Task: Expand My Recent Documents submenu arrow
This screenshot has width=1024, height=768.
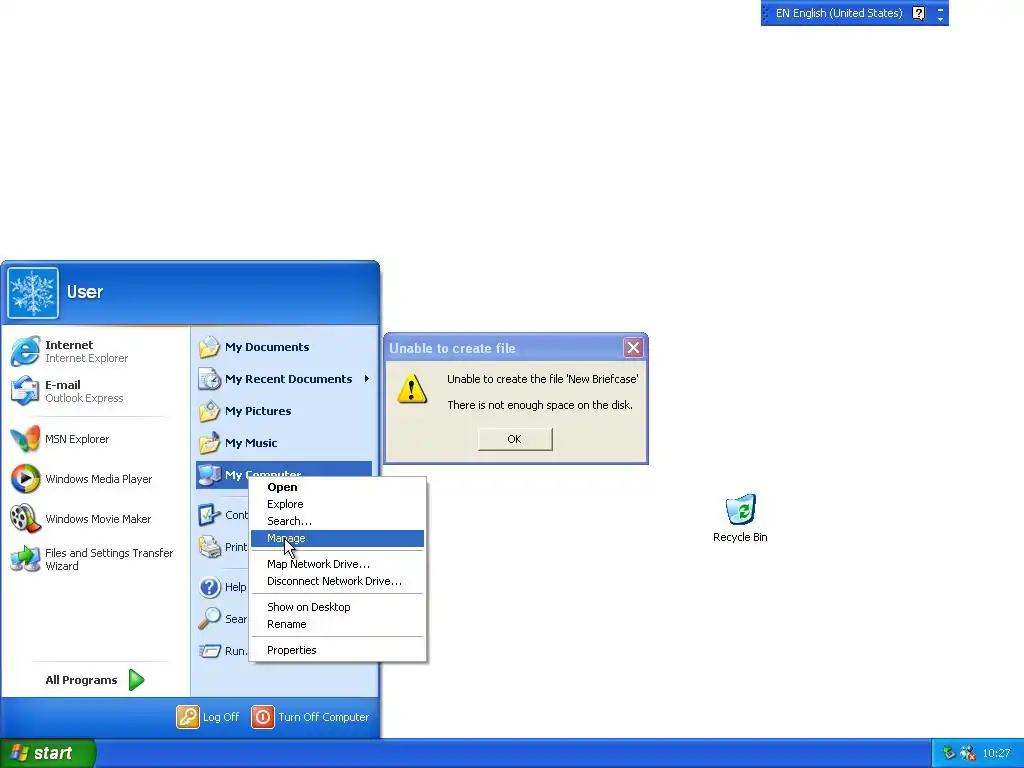Action: (367, 379)
